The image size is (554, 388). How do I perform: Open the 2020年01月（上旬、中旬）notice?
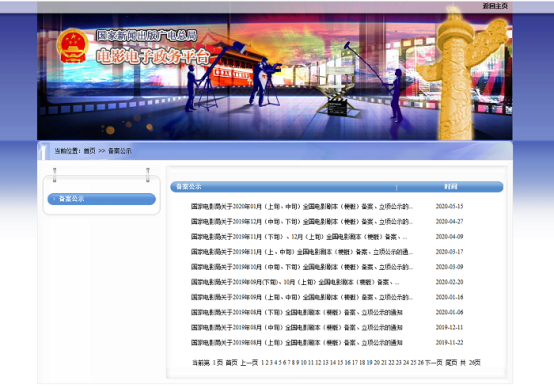click(302, 206)
